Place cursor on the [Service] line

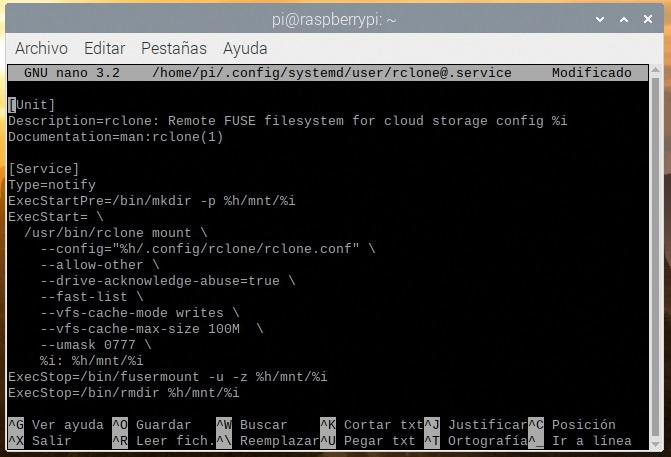tap(44, 169)
